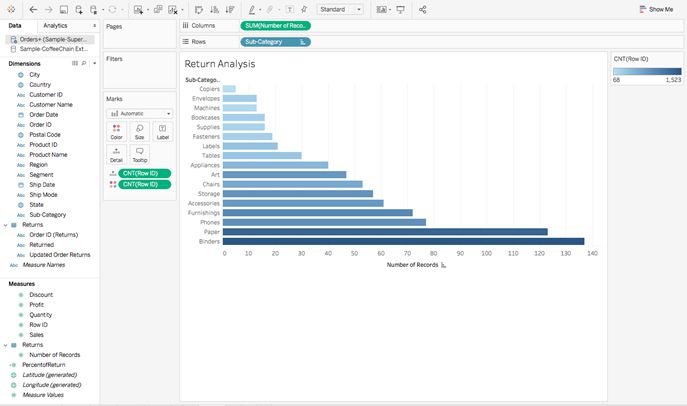Viewport: 687px width, 406px height.
Task: Sort ascending using toolbar icon
Action: (x=214, y=9)
